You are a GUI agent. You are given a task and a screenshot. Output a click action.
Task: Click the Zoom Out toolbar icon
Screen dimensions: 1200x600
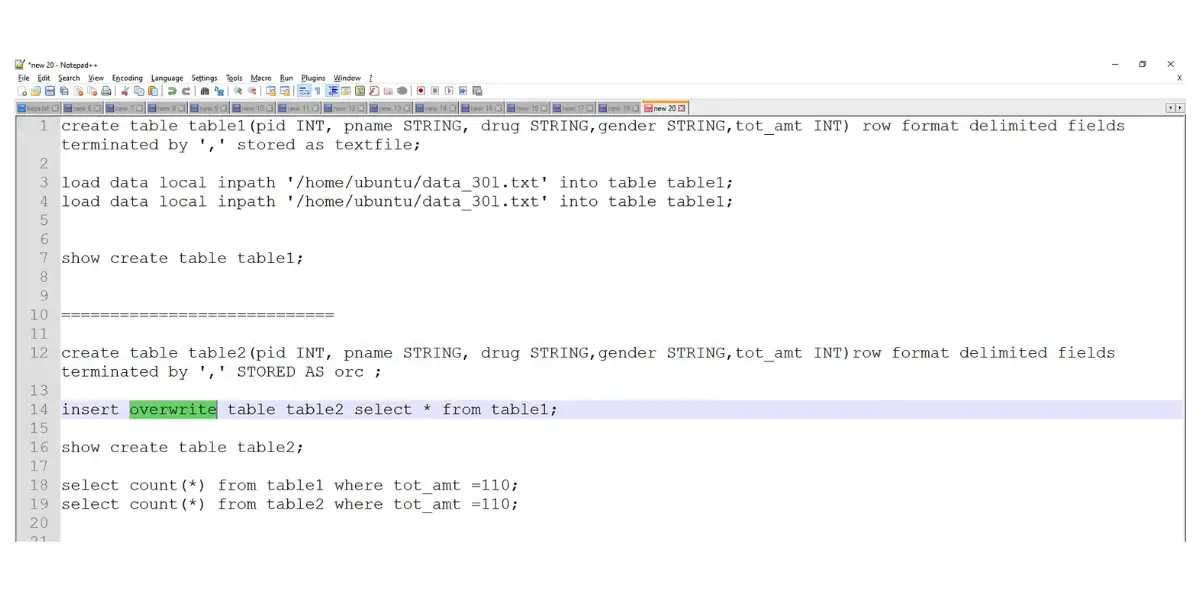(252, 90)
